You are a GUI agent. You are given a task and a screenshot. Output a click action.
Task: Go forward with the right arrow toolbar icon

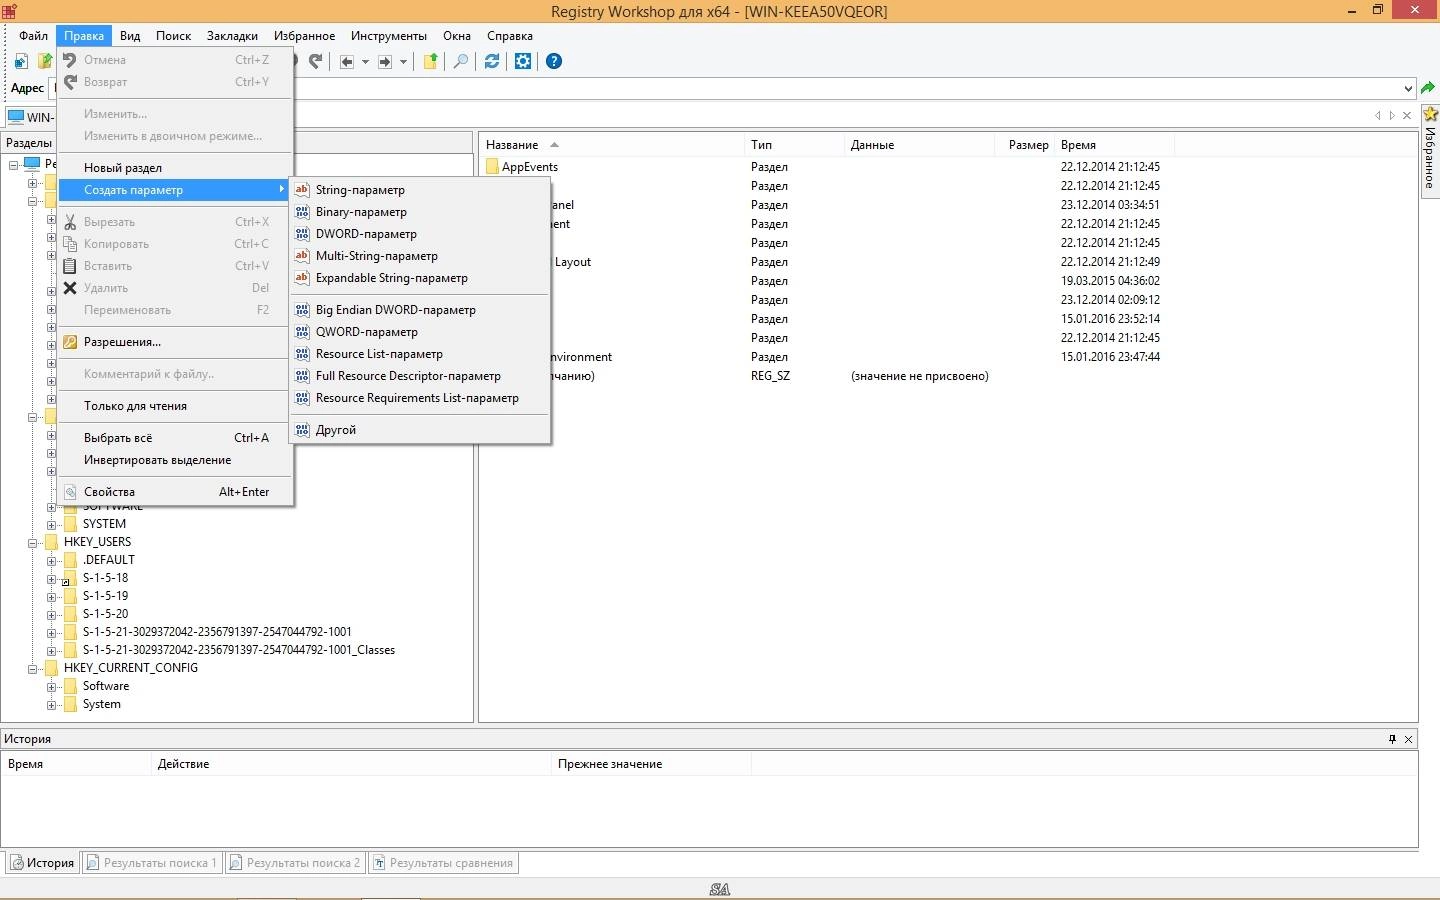click(385, 62)
